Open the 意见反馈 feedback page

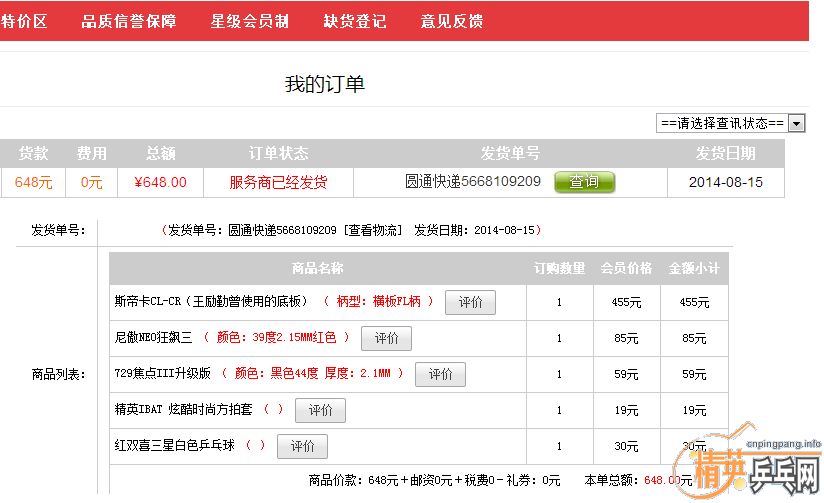(452, 21)
